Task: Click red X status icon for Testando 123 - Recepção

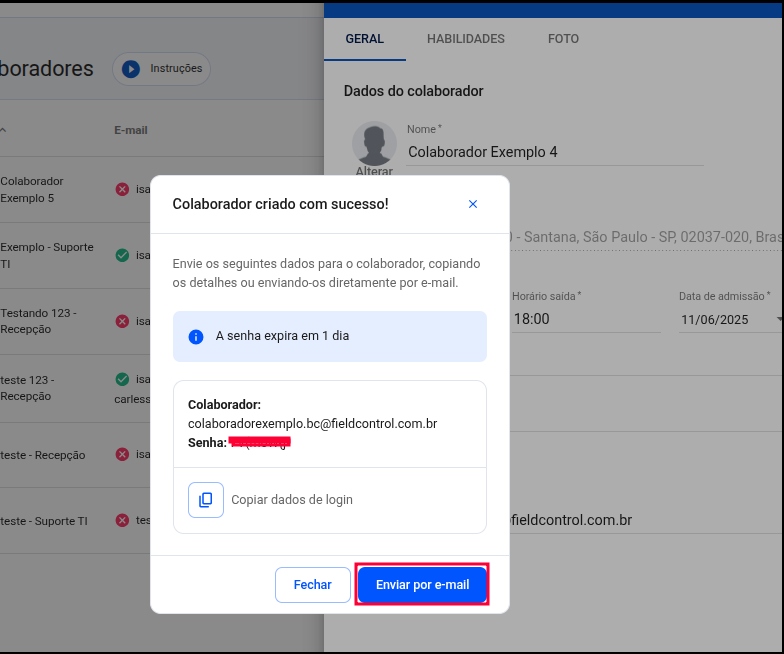Action: [122, 321]
